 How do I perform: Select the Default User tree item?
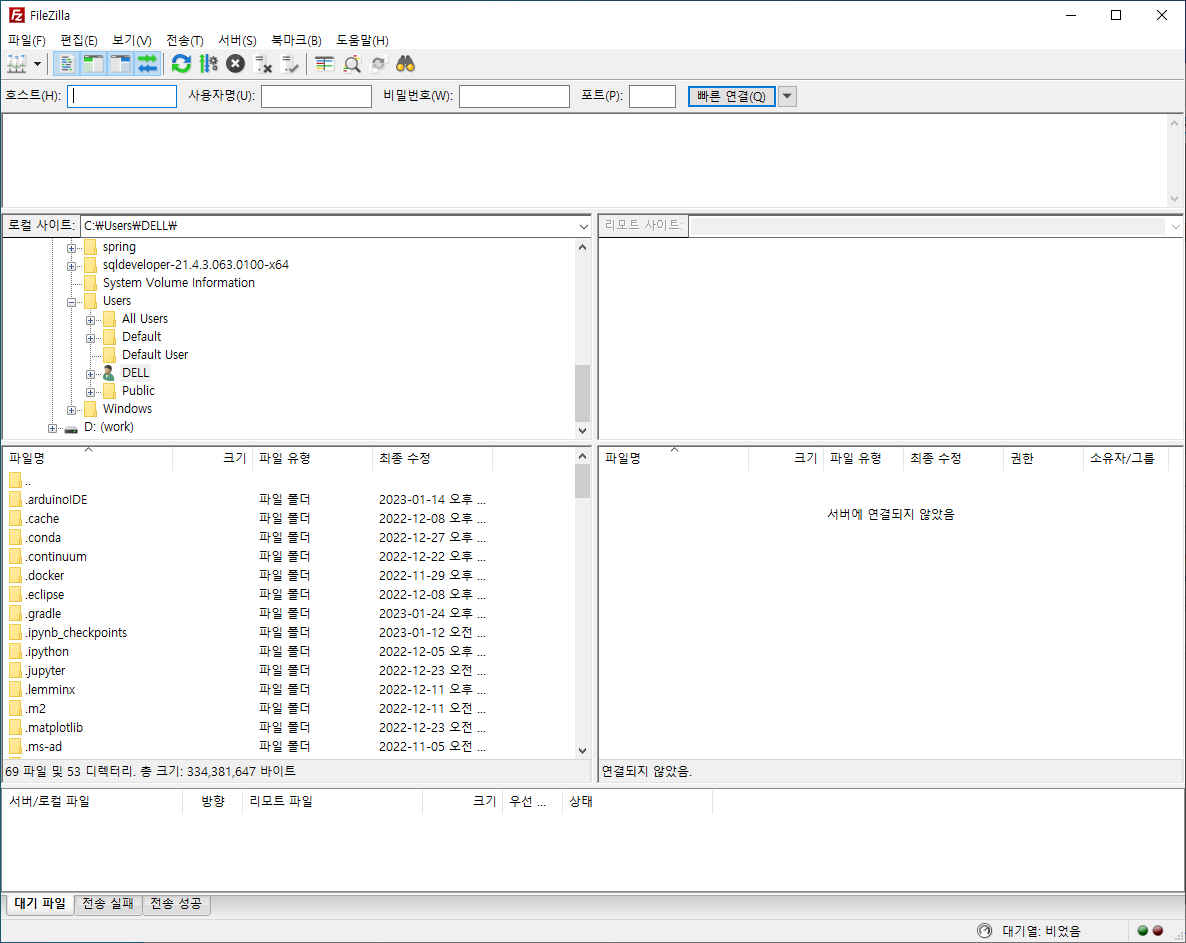click(x=155, y=355)
